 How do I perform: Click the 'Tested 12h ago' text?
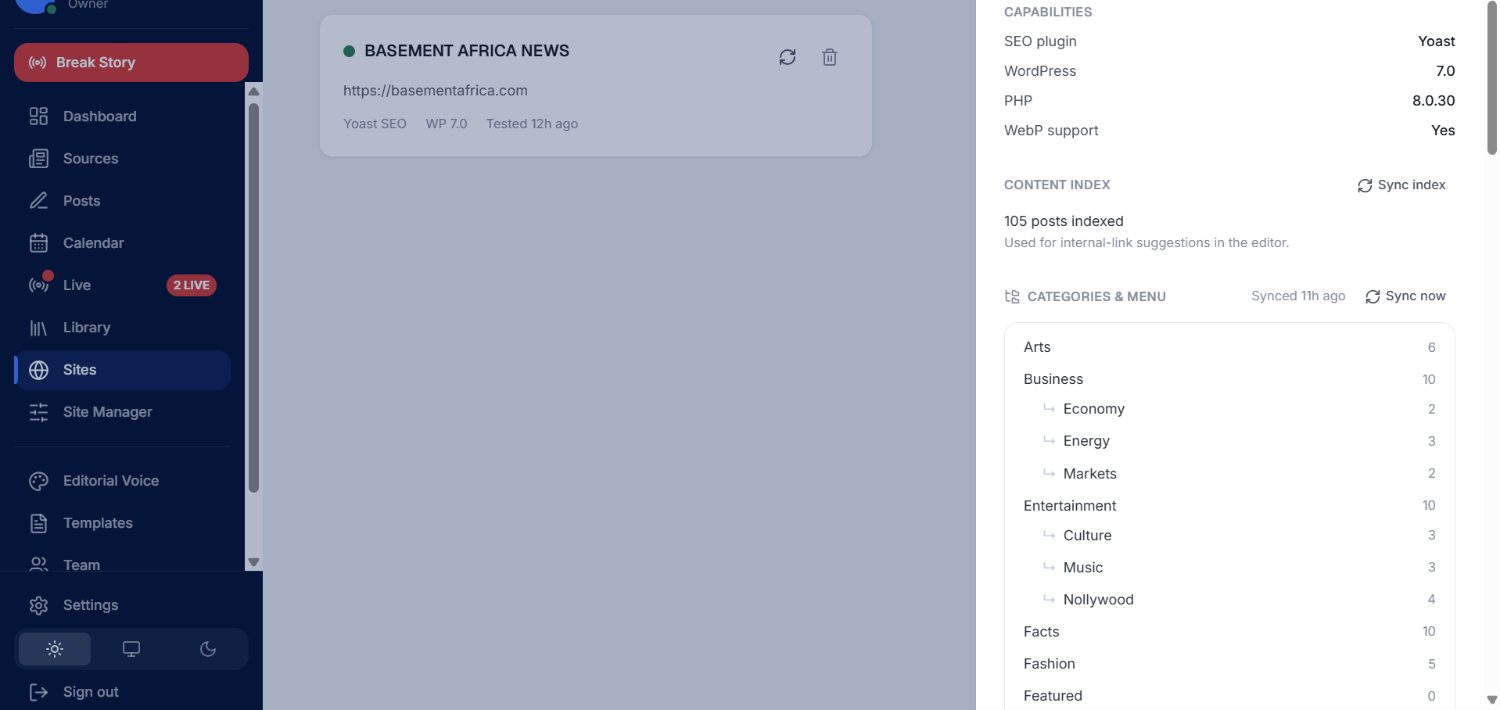coord(532,124)
